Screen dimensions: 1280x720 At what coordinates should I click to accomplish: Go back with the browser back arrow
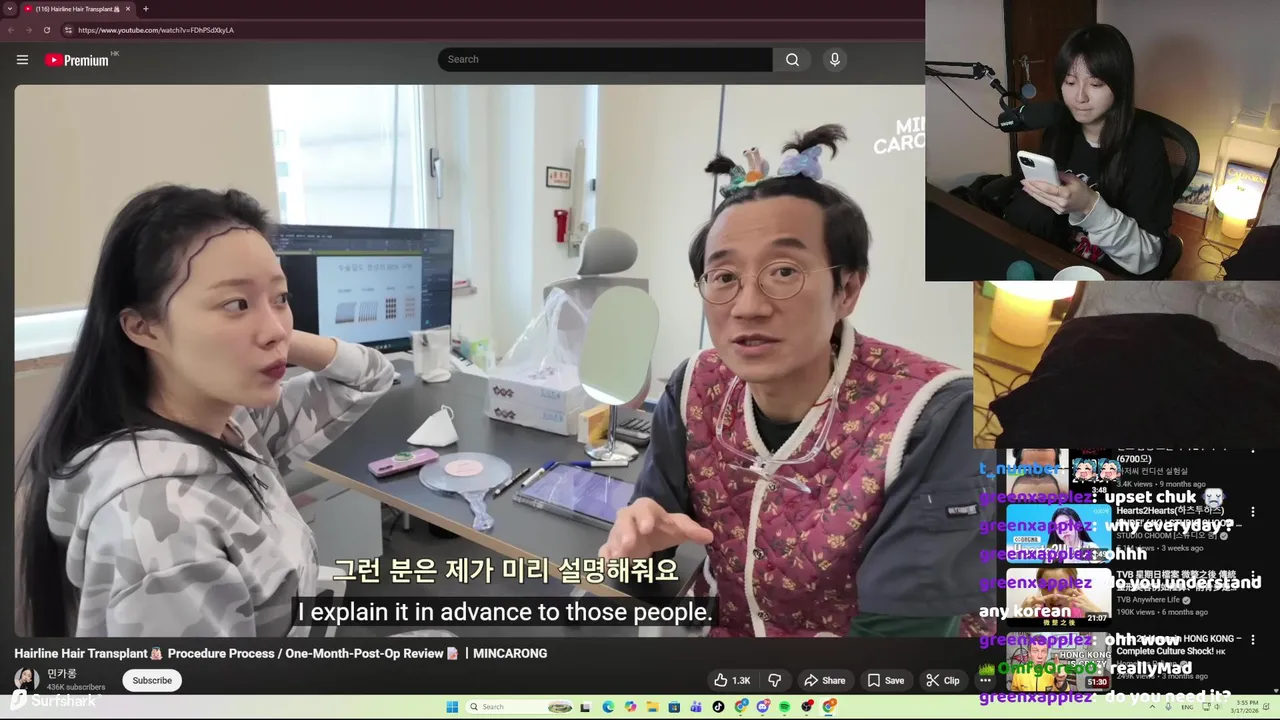[x=11, y=30]
